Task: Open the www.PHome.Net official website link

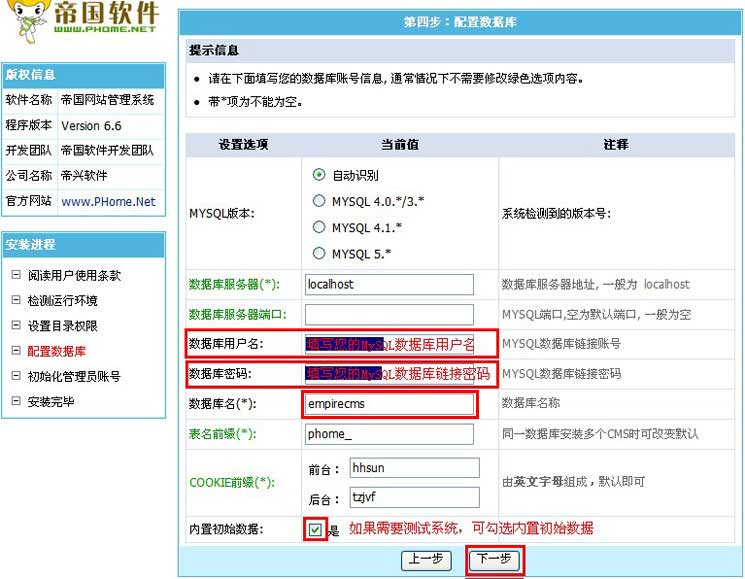Action: point(108,201)
